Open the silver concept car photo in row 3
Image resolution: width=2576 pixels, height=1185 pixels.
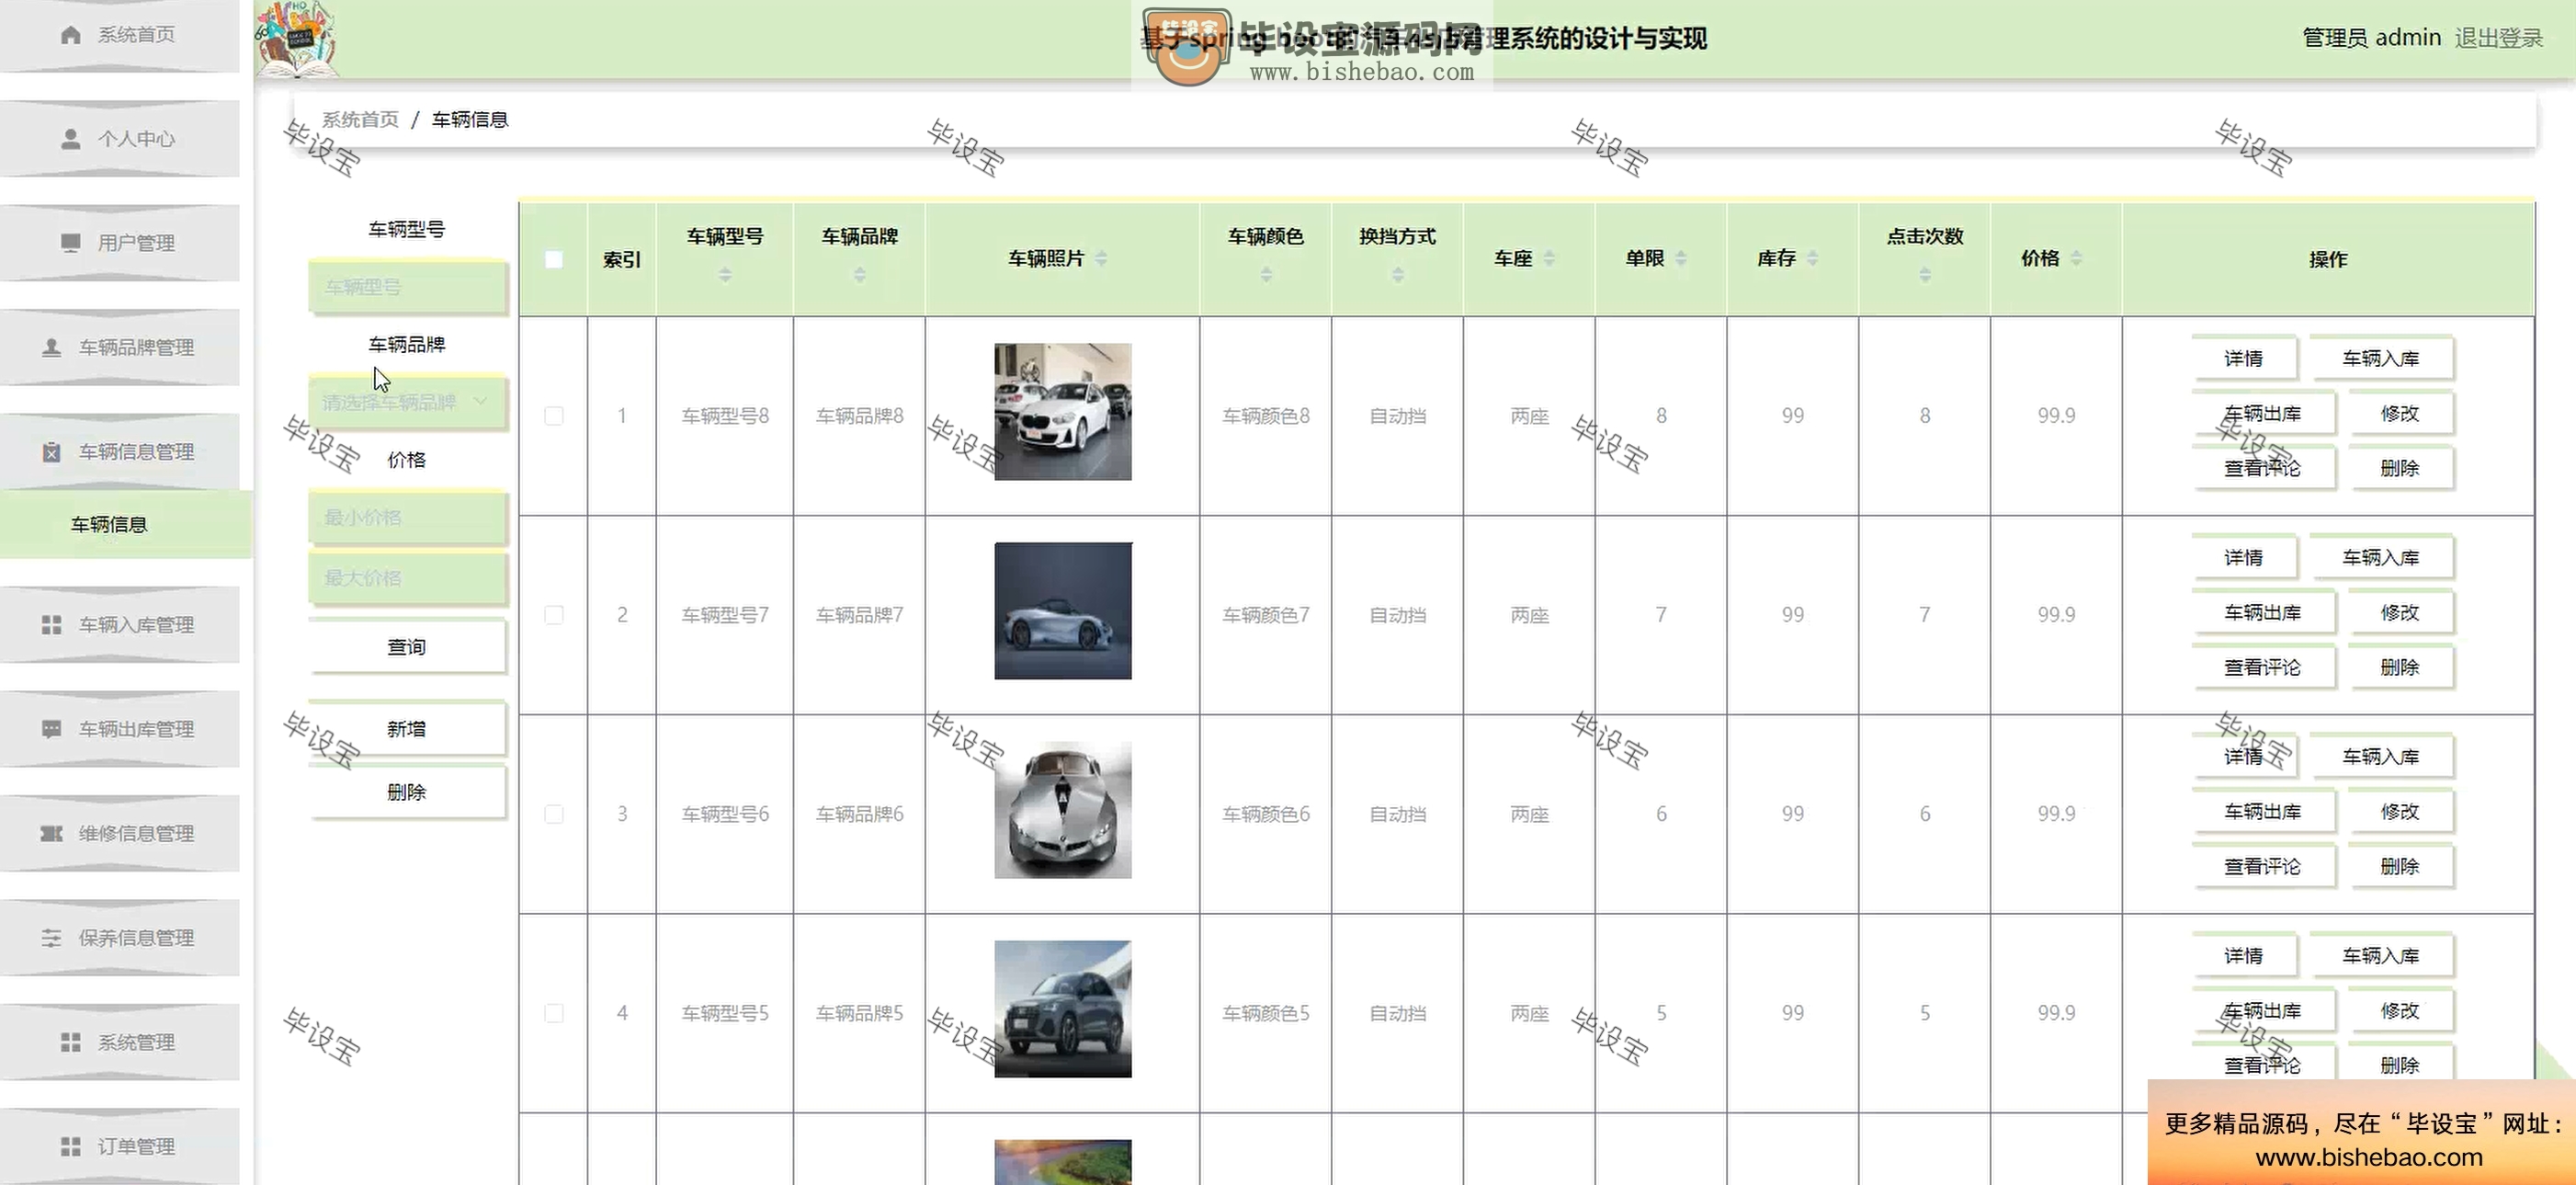(1063, 810)
